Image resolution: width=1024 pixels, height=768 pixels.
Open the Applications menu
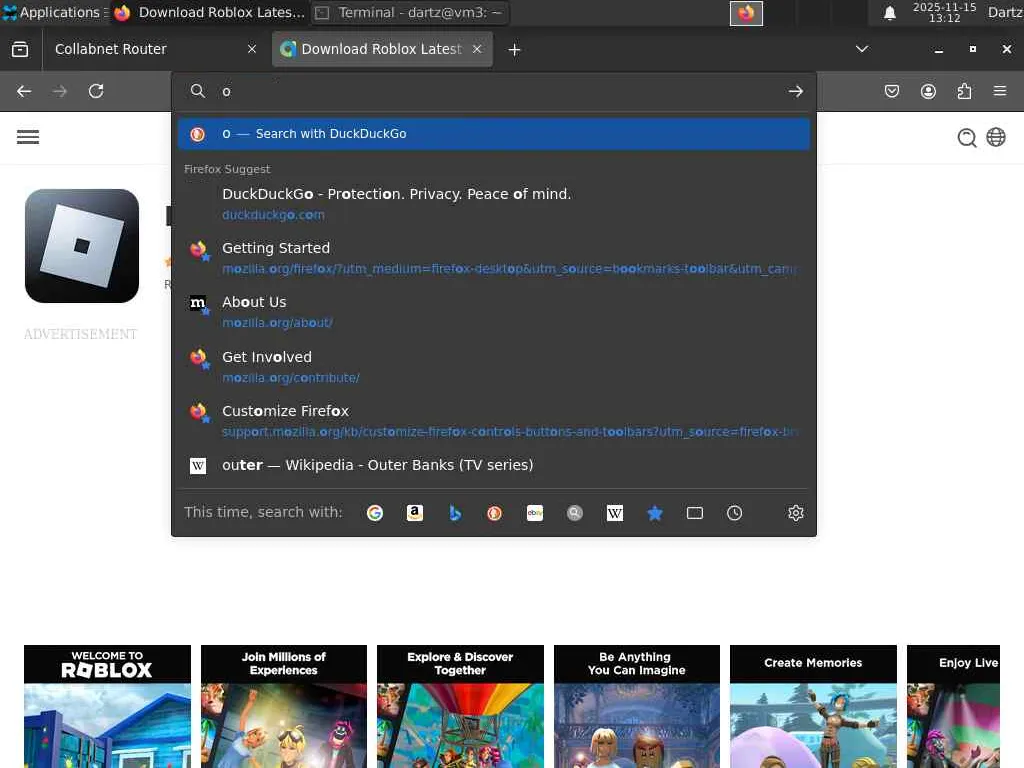click(55, 12)
